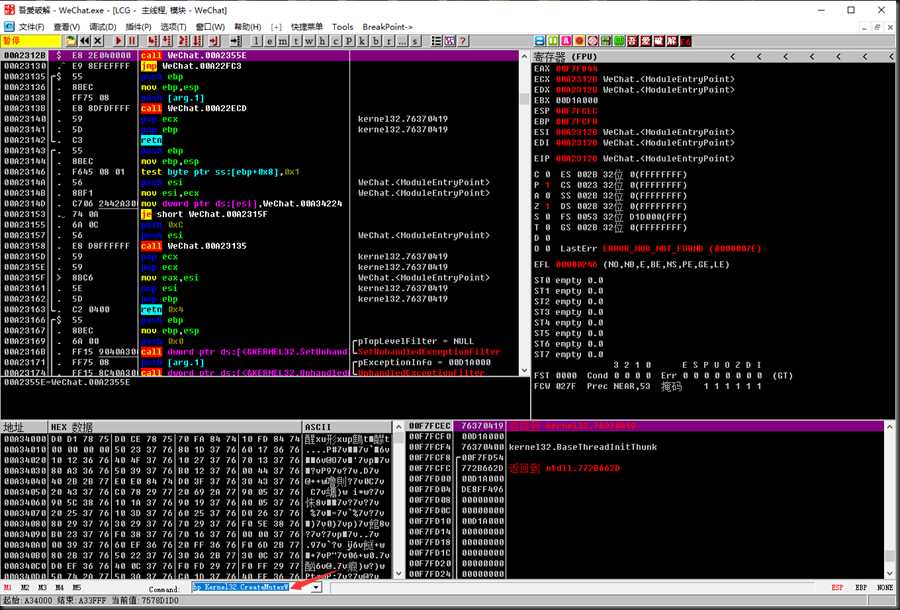Select NONE stack mode button

coord(885,588)
